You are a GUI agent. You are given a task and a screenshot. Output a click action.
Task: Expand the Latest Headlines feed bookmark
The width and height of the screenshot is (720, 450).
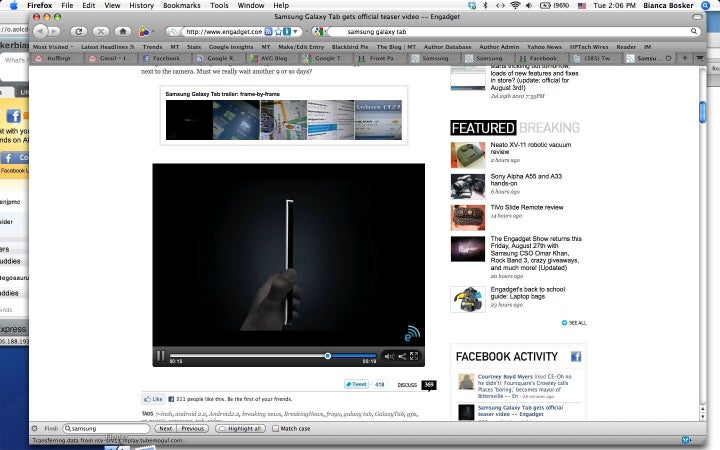[x=107, y=47]
